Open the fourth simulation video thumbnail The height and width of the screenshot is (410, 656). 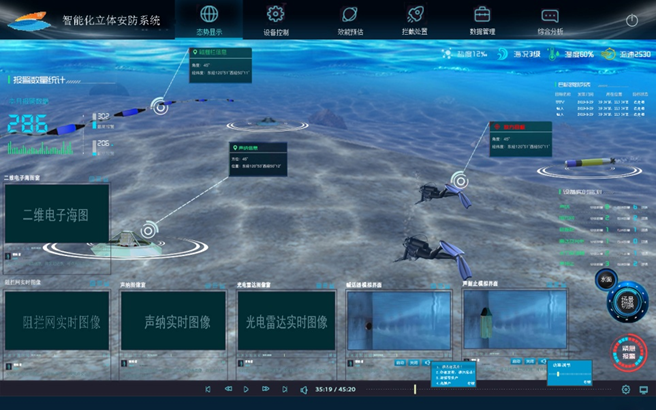point(399,320)
